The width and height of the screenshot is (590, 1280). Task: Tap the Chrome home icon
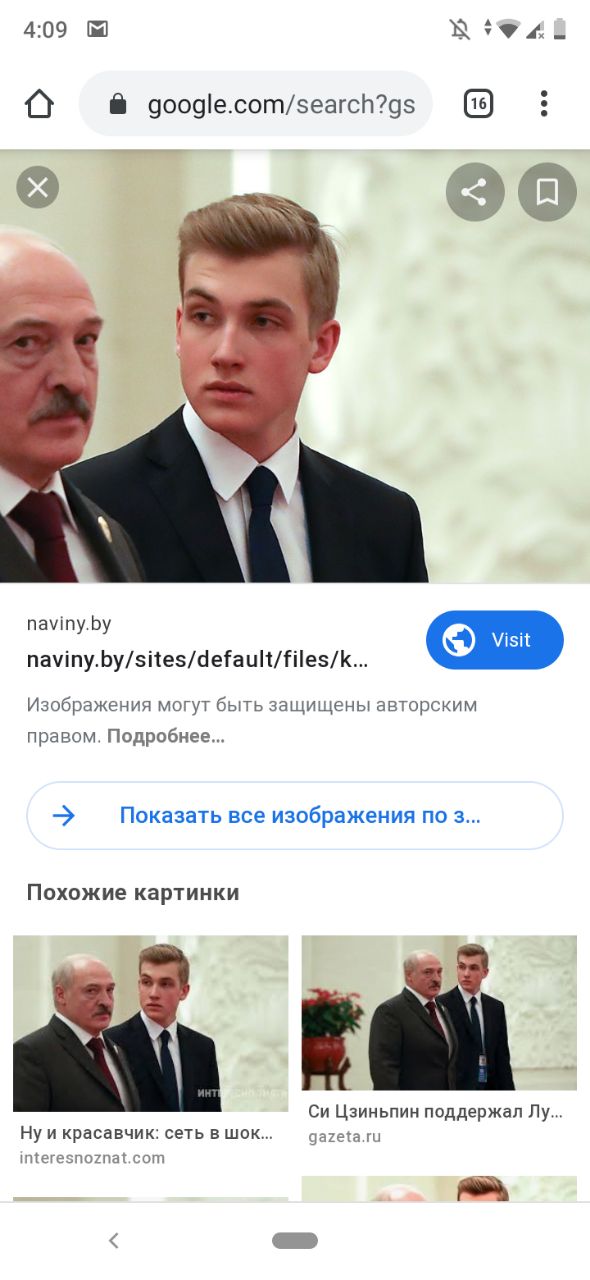[x=39, y=104]
